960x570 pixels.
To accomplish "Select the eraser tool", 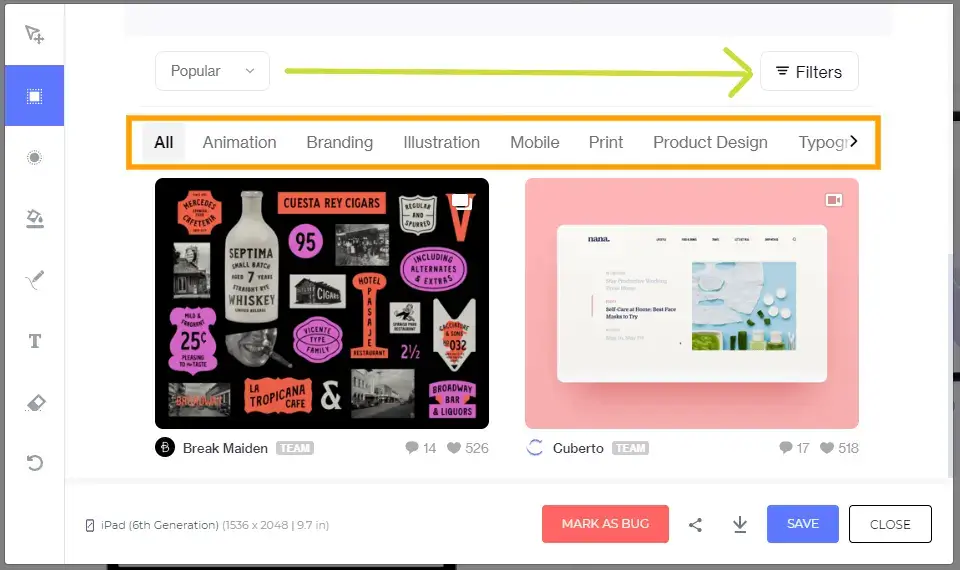I will click(x=34, y=403).
